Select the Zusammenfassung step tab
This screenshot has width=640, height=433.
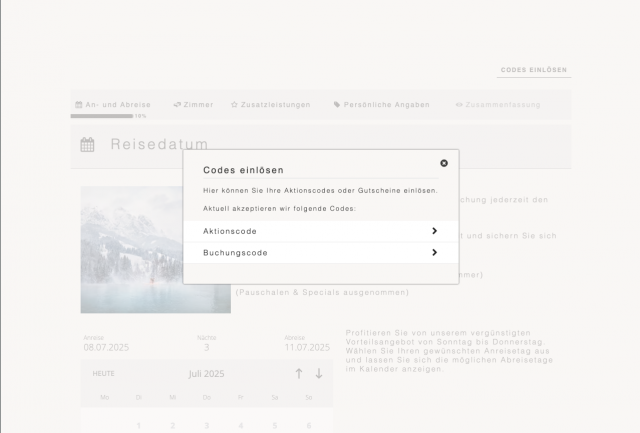pos(498,105)
